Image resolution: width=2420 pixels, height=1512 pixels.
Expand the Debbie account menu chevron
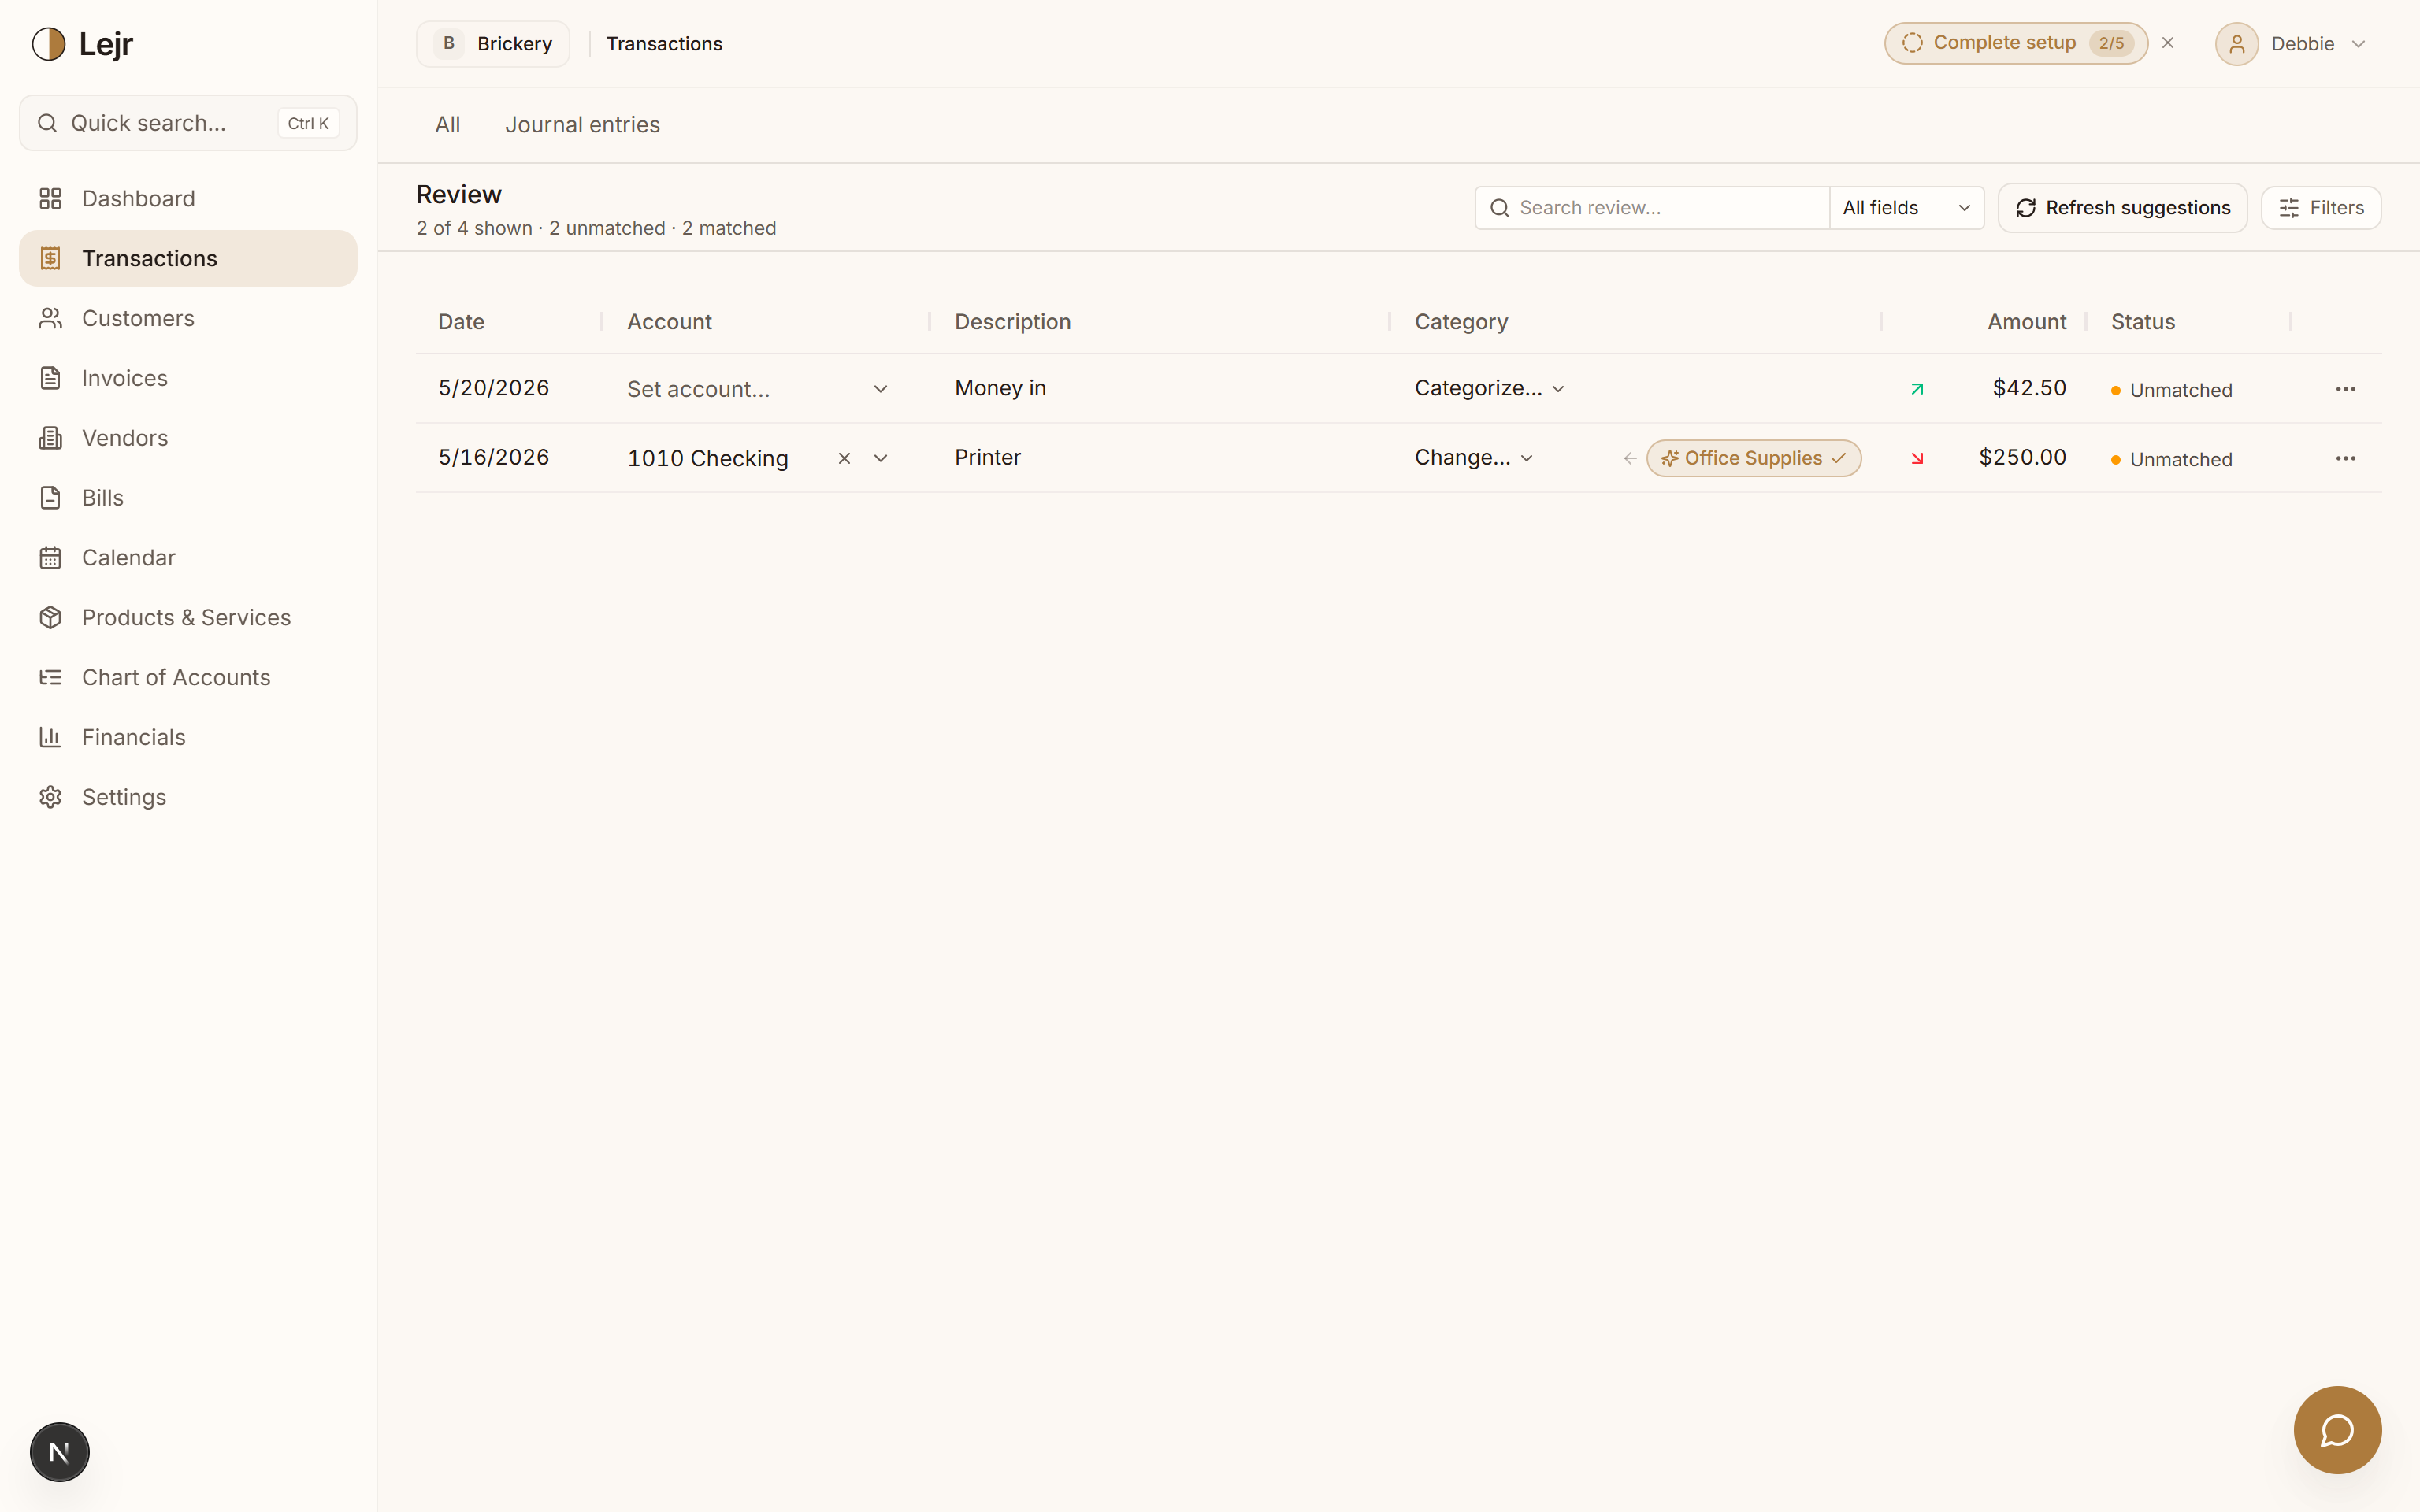click(x=2358, y=44)
